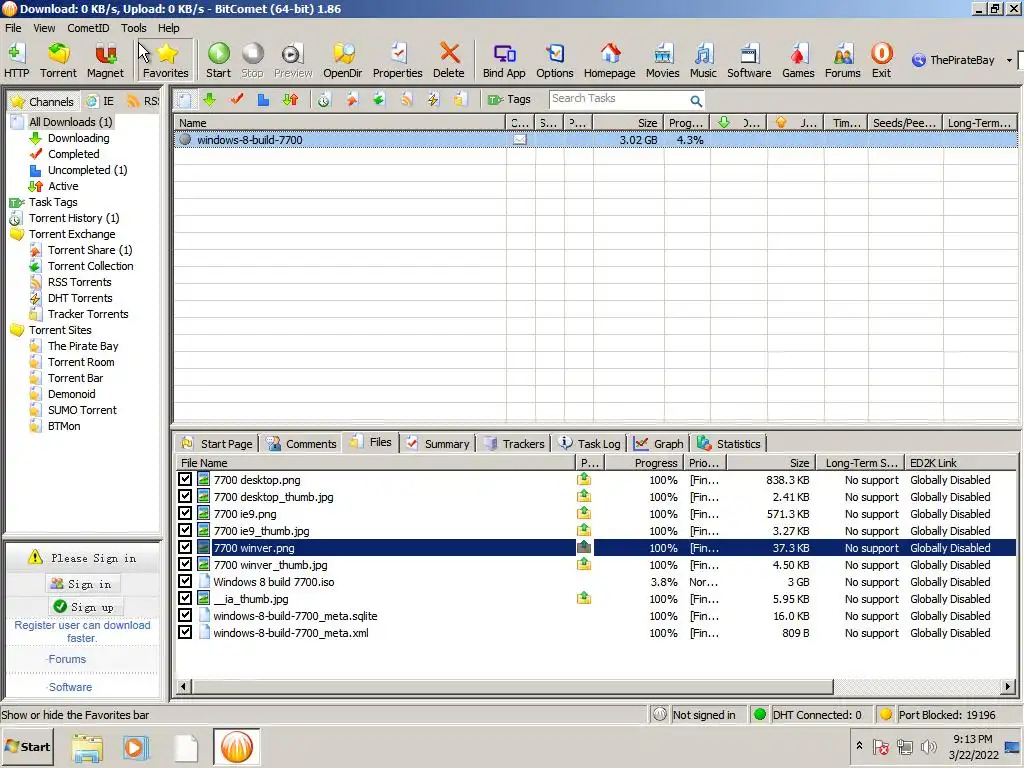Open the View menu
The width and height of the screenshot is (1024, 768).
tap(44, 28)
